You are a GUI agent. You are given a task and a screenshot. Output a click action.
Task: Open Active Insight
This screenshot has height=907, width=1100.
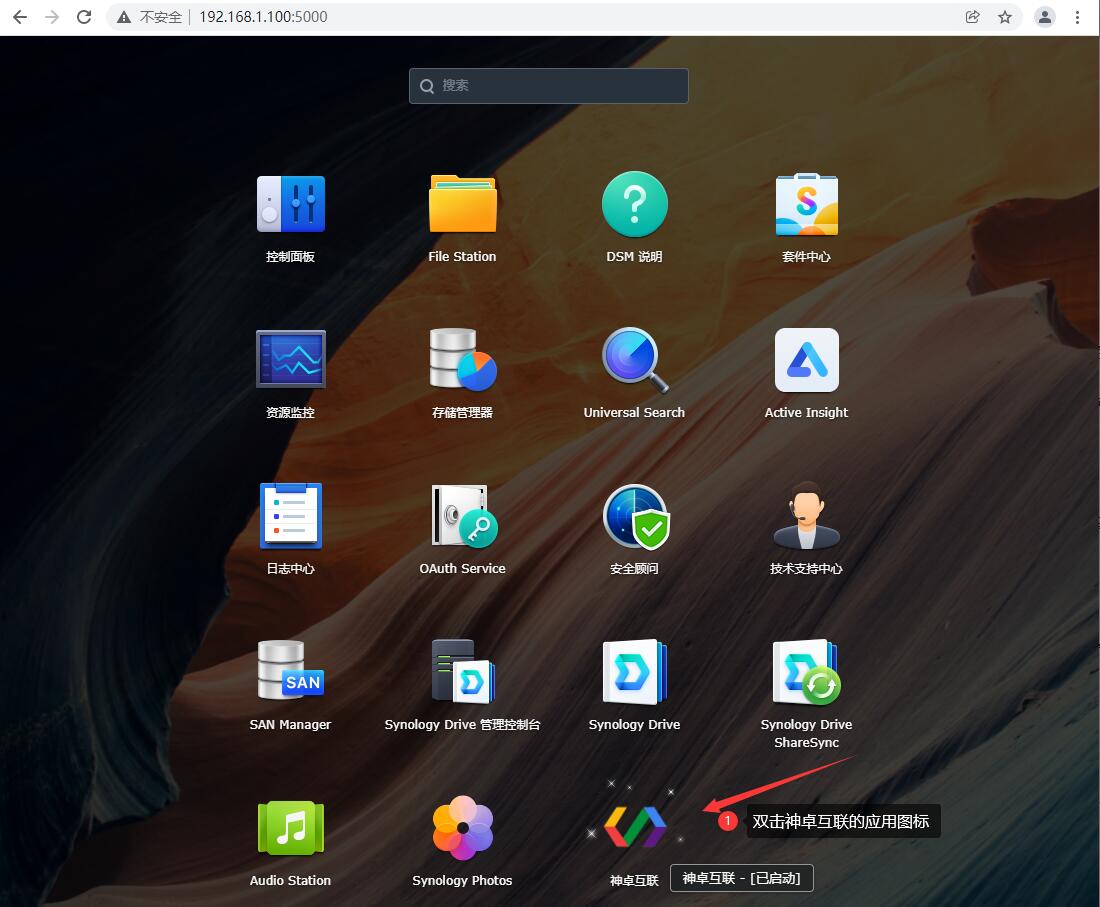(x=806, y=360)
